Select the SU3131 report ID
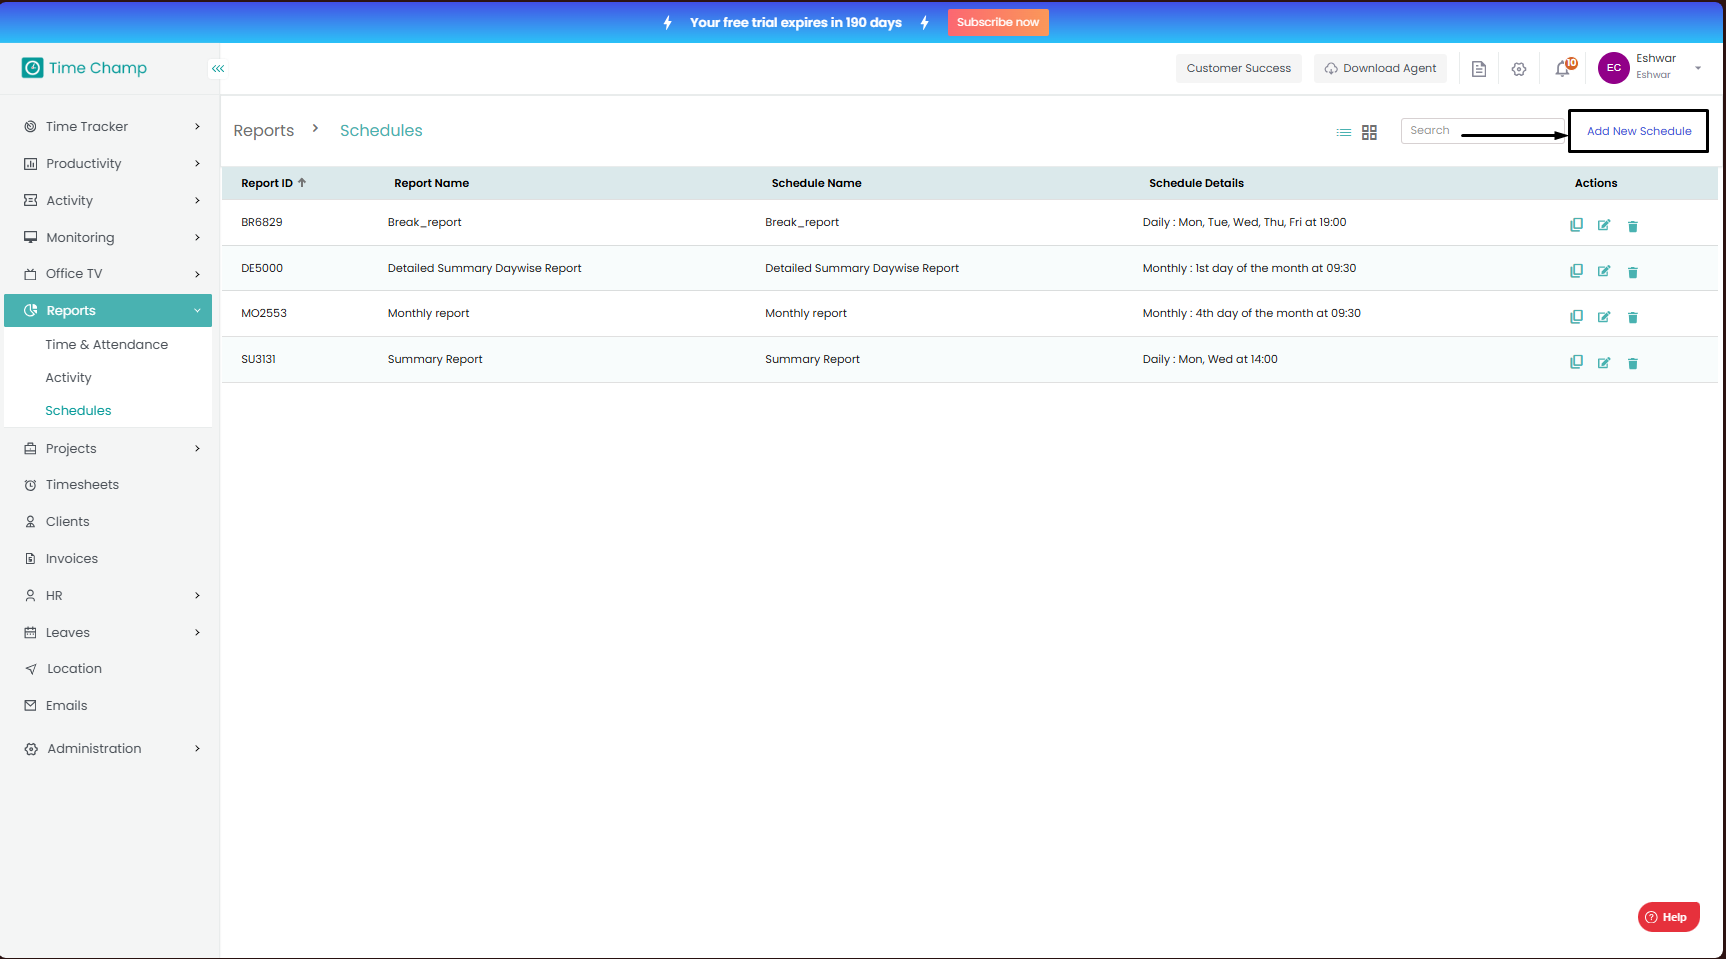 [x=258, y=359]
